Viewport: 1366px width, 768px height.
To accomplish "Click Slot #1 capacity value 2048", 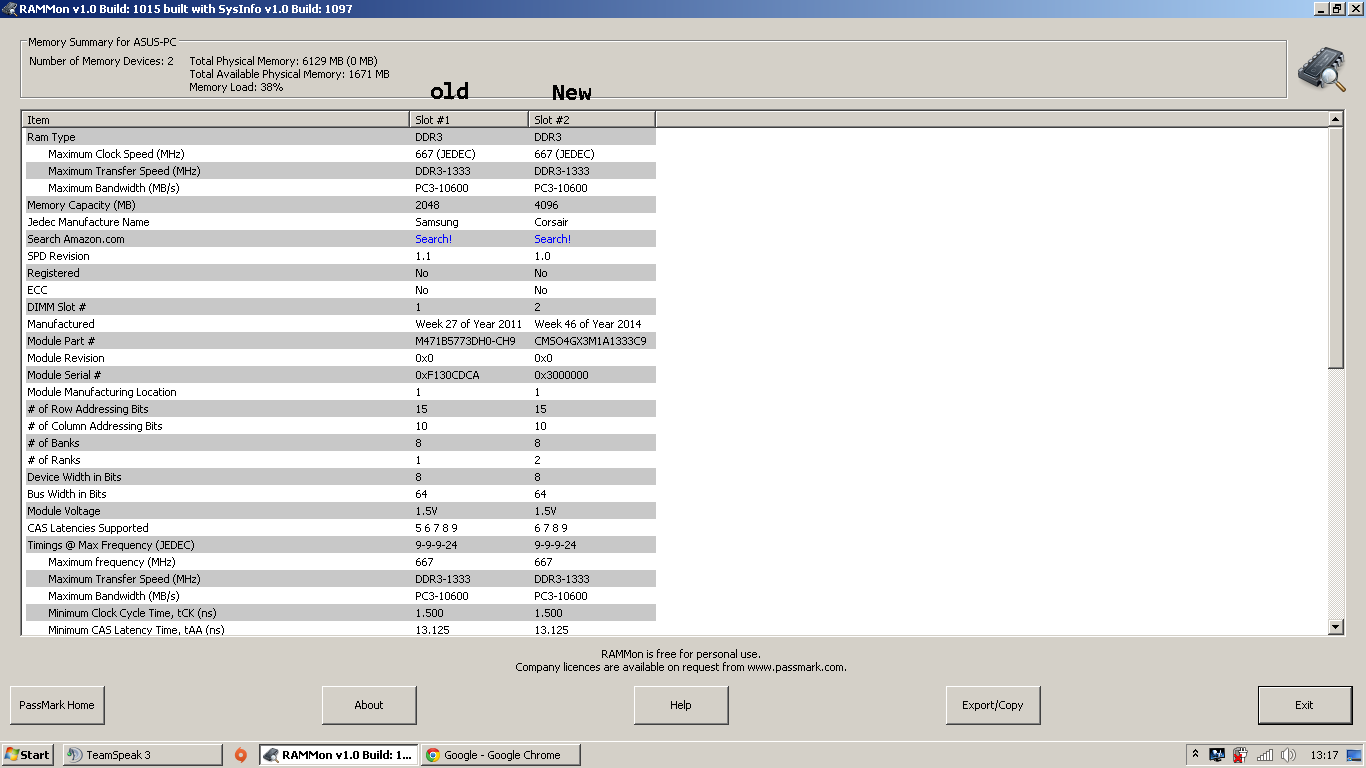I will pyautogui.click(x=427, y=205).
